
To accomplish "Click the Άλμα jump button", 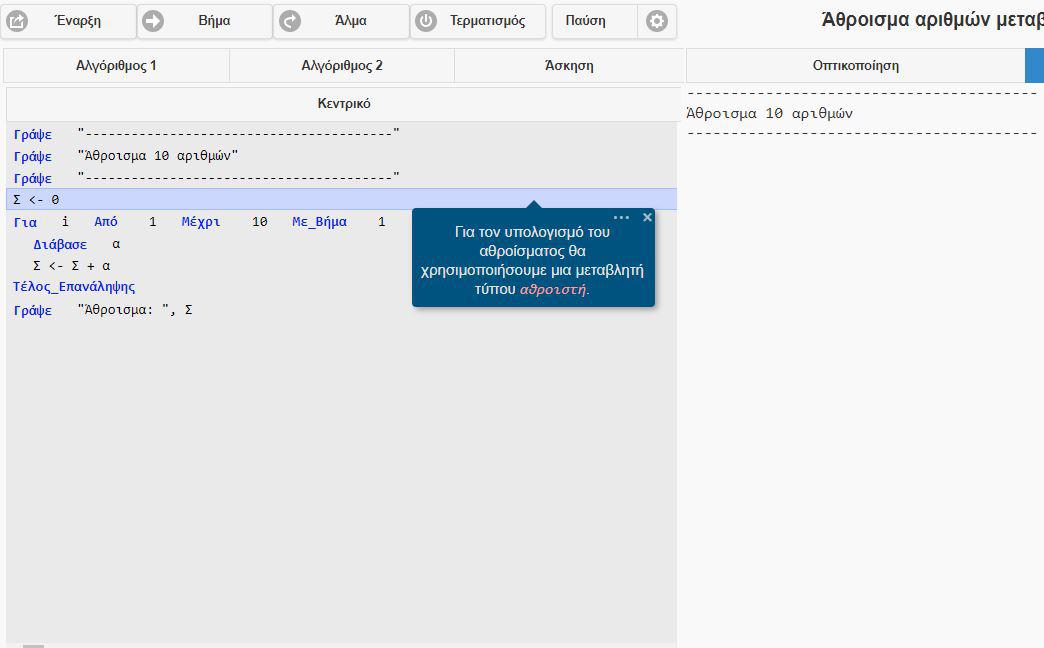I will 342,21.
